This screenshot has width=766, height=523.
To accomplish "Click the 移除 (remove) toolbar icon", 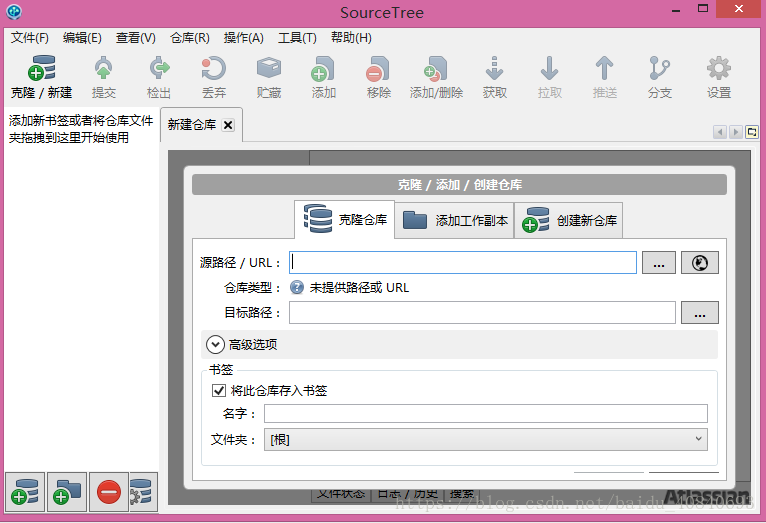I will (x=379, y=68).
